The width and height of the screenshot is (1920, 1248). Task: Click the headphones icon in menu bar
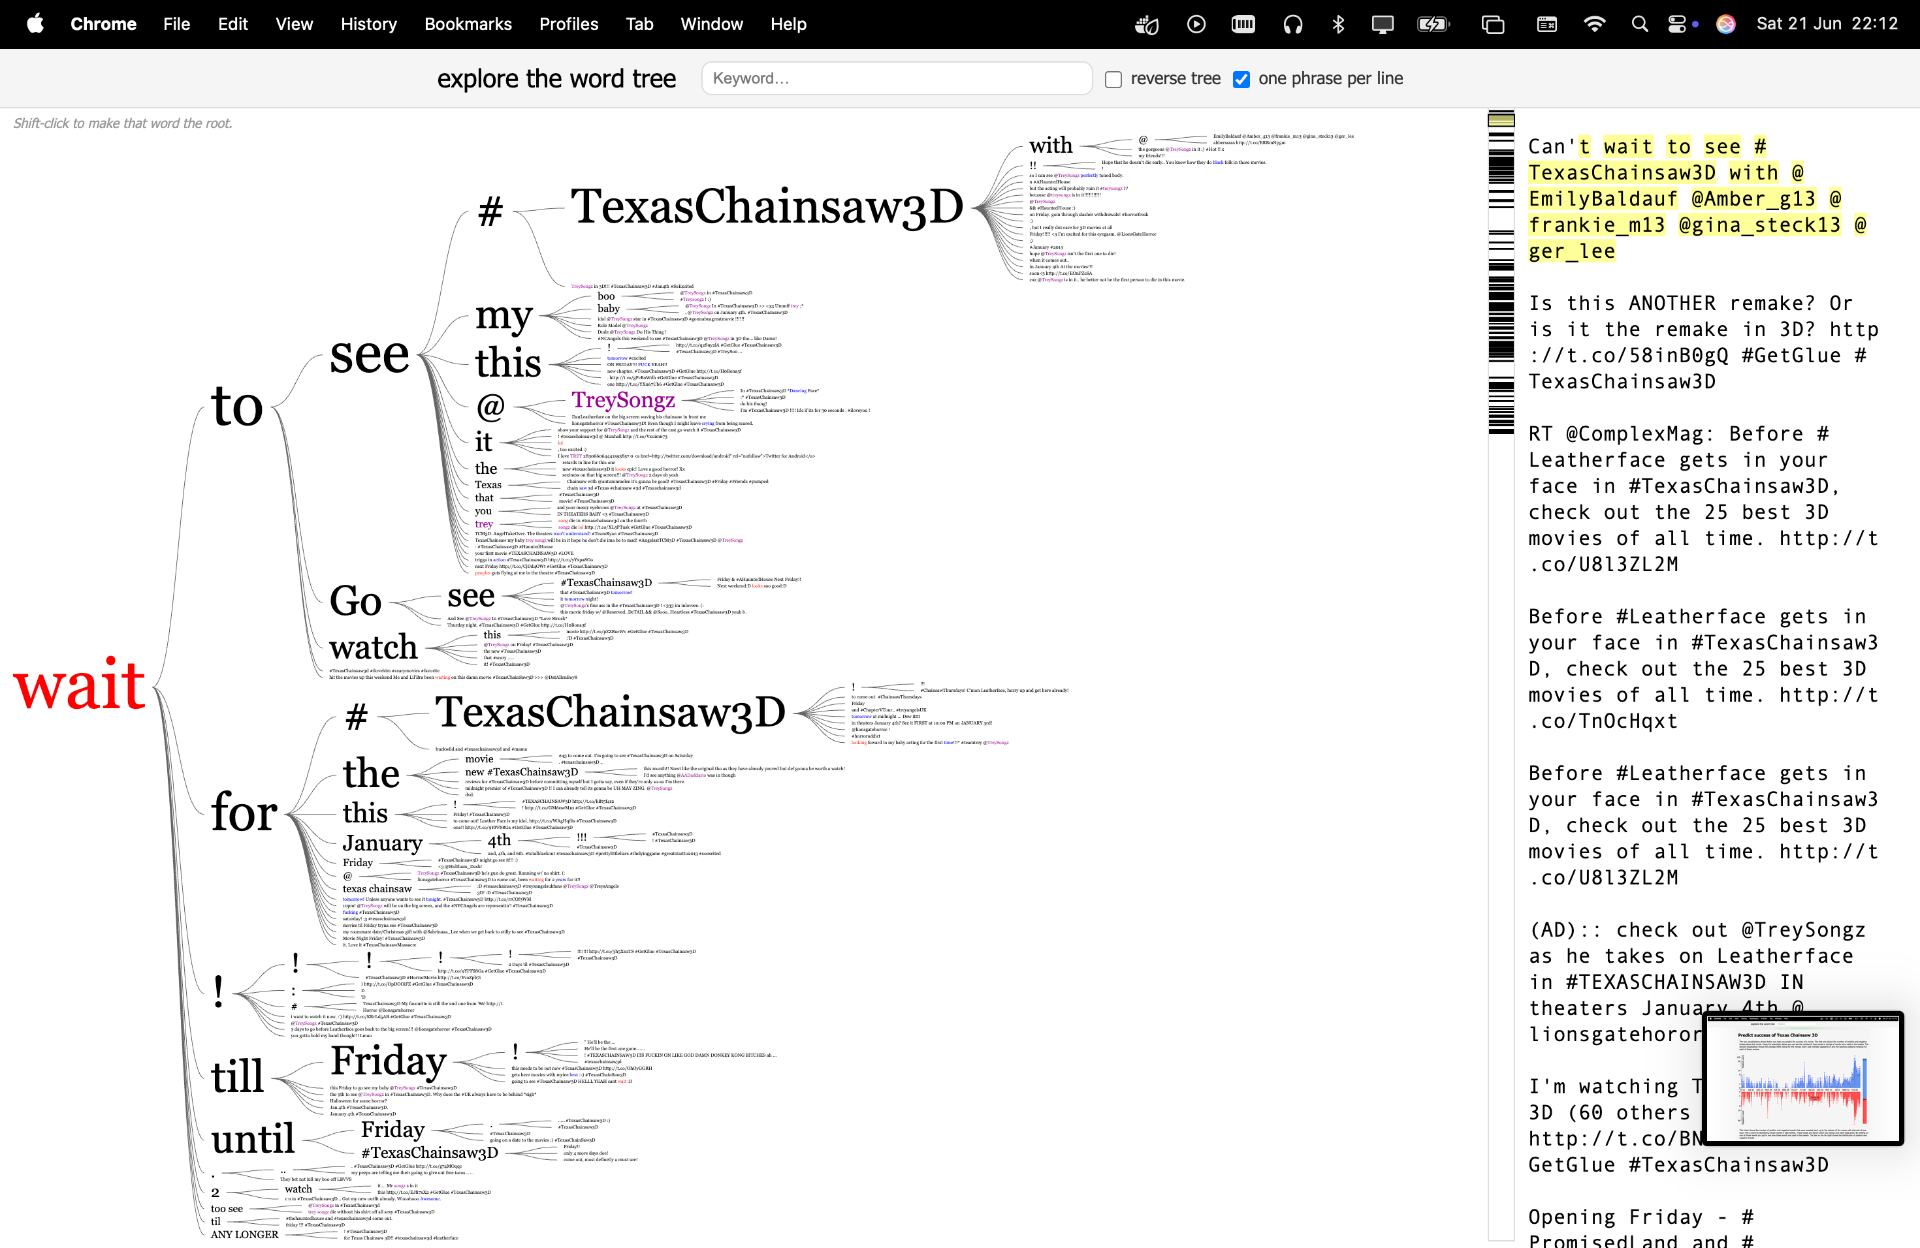point(1293,24)
